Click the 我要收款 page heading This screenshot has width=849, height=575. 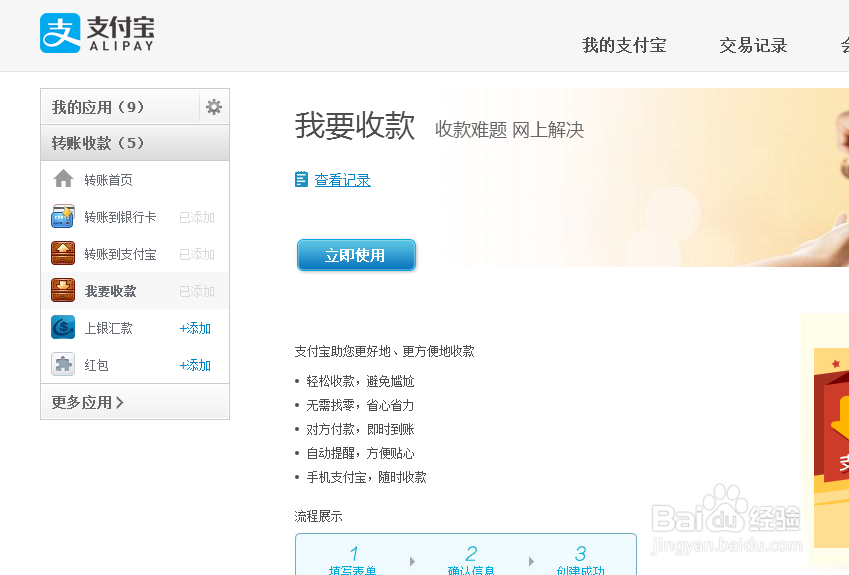pos(355,126)
